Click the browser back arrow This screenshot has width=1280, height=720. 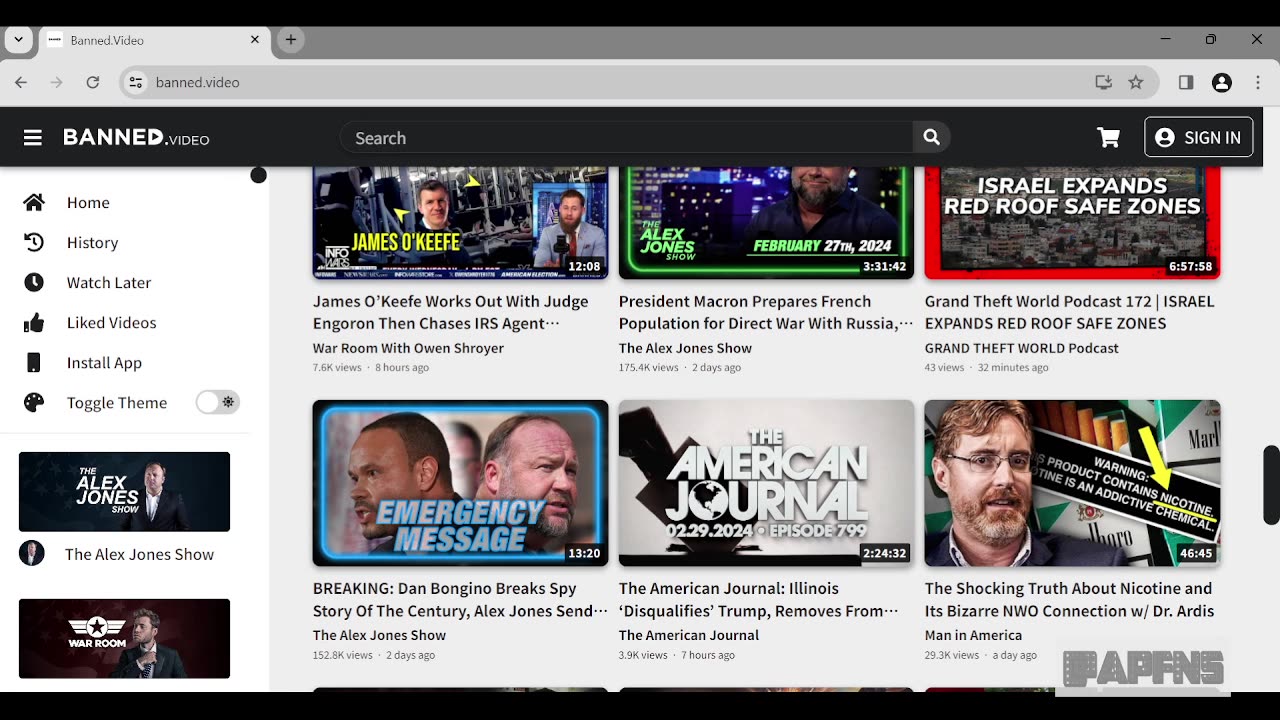click(x=21, y=82)
